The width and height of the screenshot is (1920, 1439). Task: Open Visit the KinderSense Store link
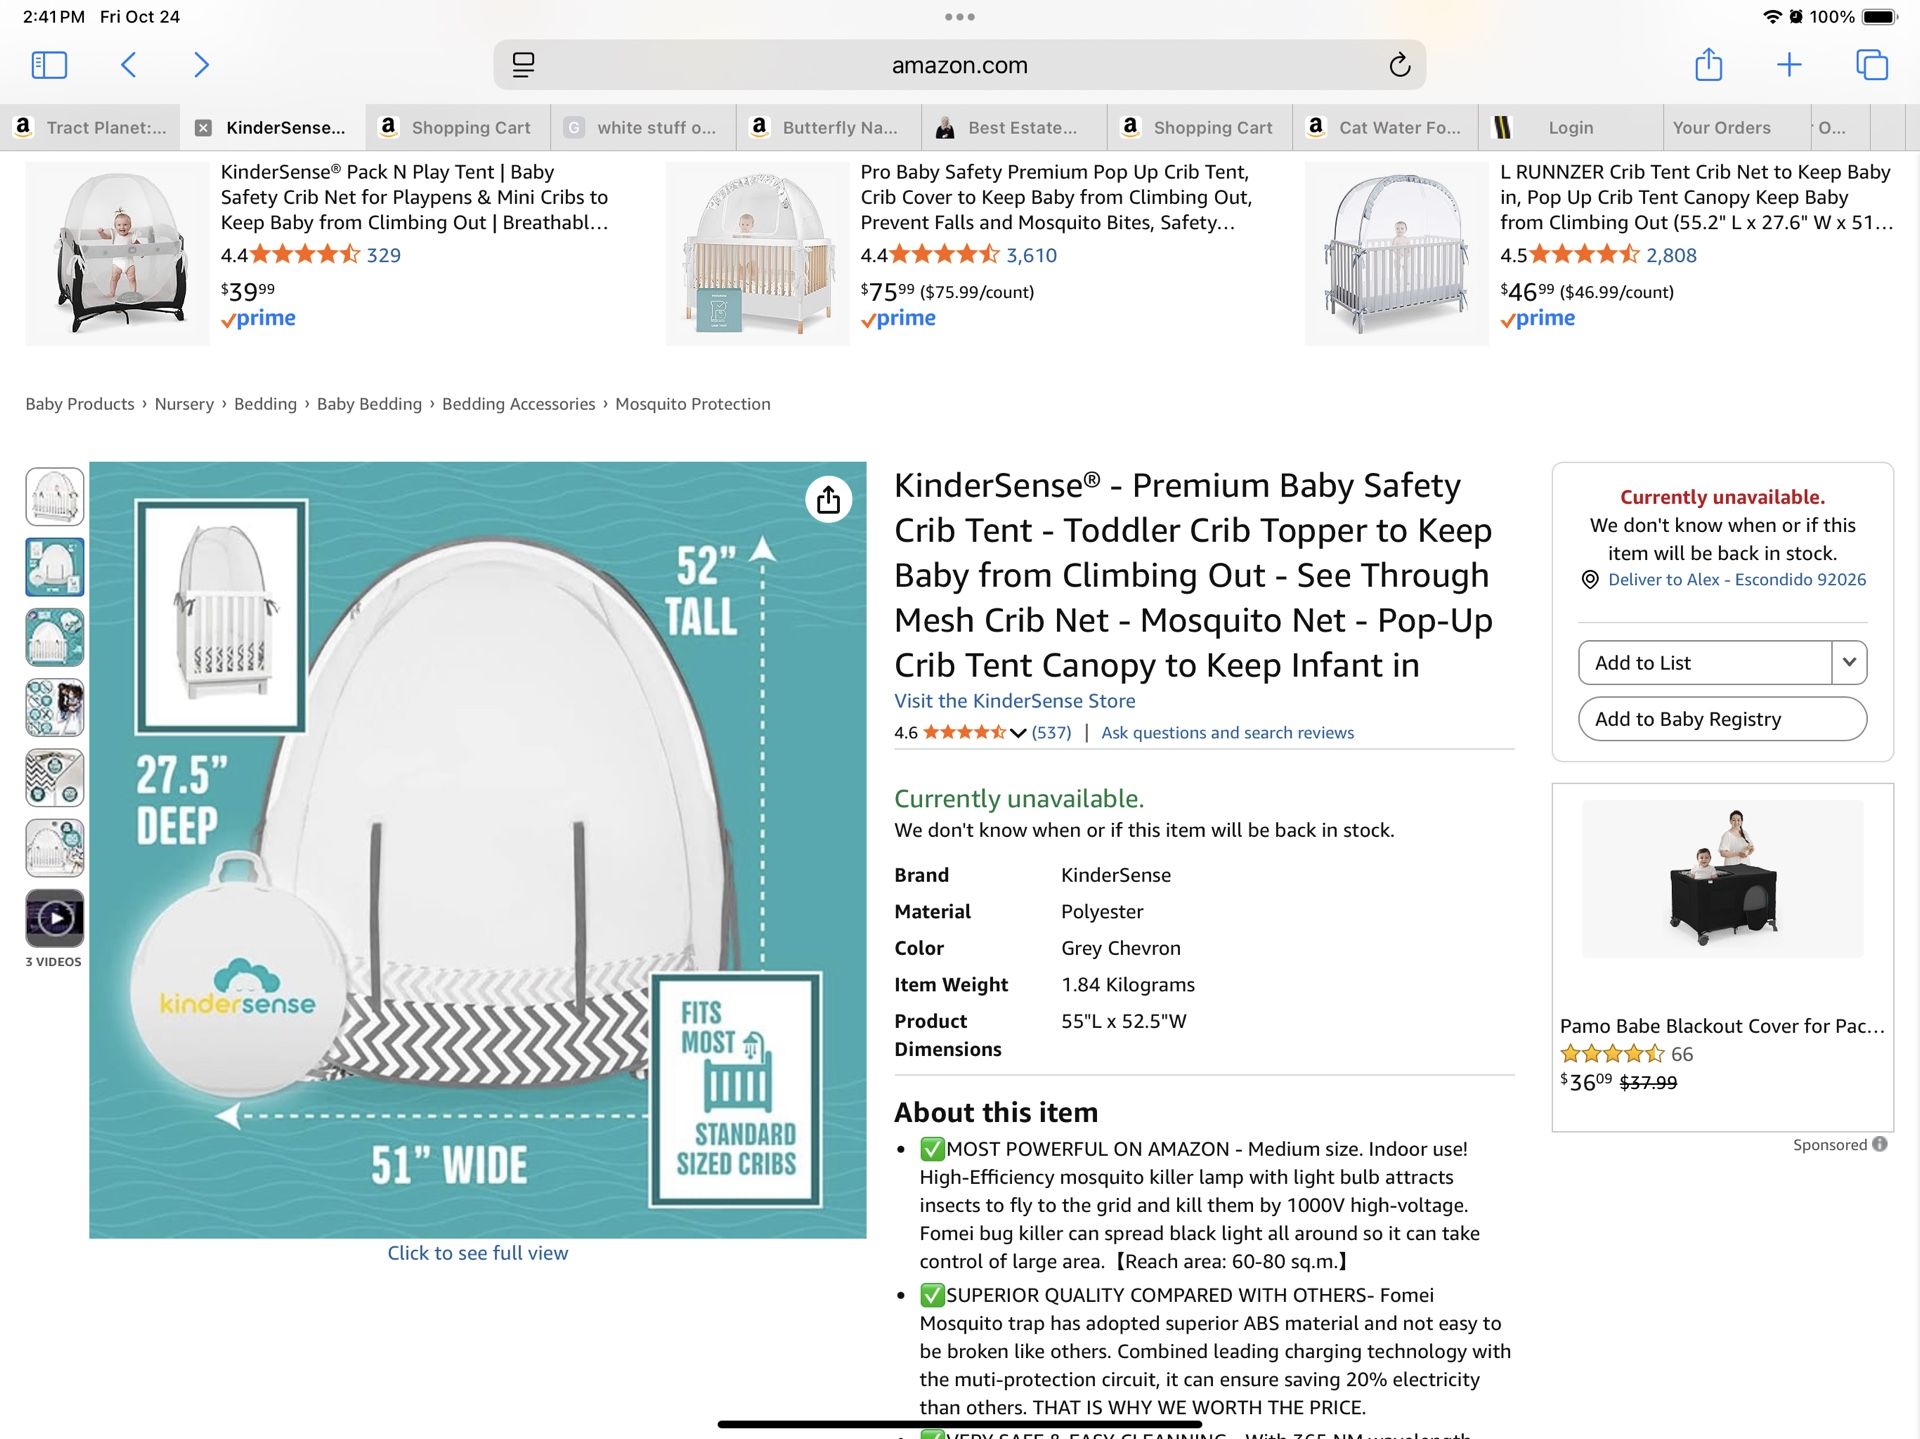pos(1014,701)
